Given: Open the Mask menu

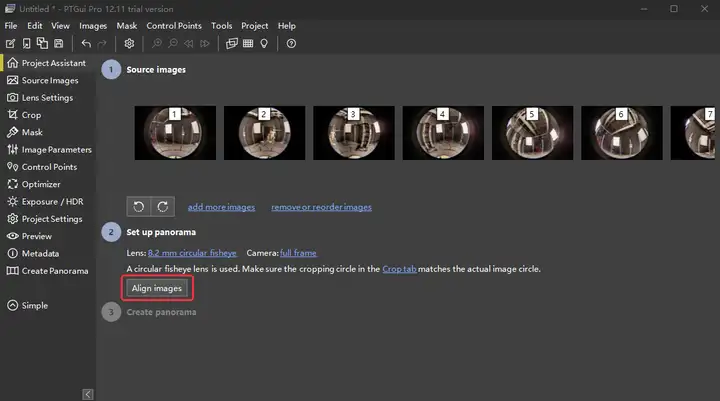Looking at the screenshot, I should (x=127, y=26).
